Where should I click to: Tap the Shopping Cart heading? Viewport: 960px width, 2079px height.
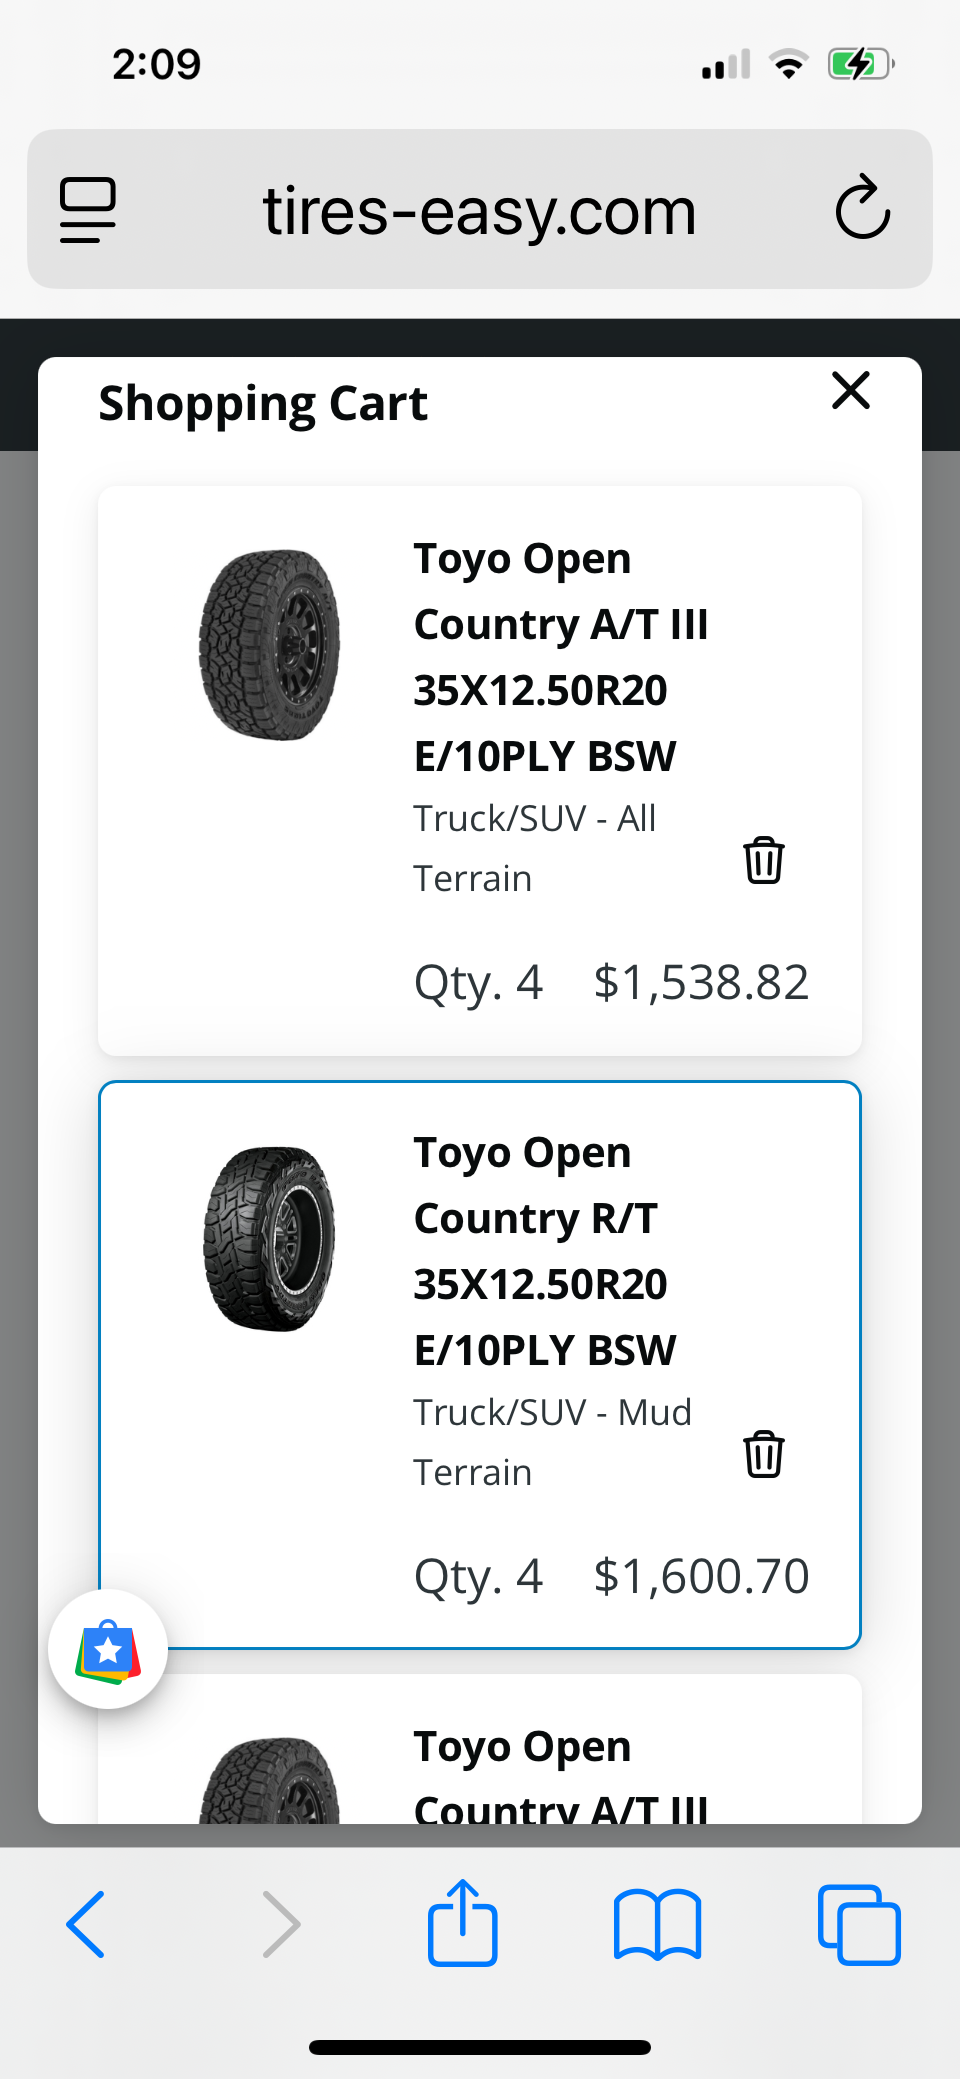[263, 404]
